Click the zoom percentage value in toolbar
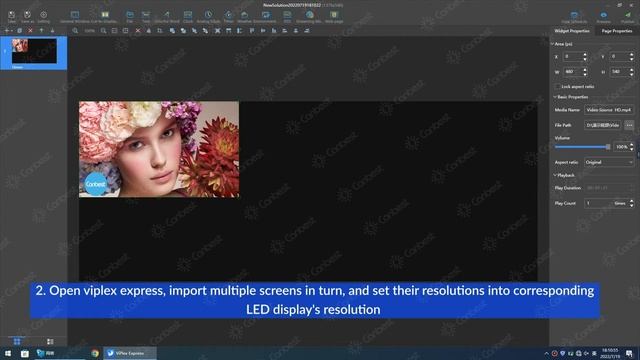Image resolution: width=640 pixels, height=360 pixels. click(89, 31)
